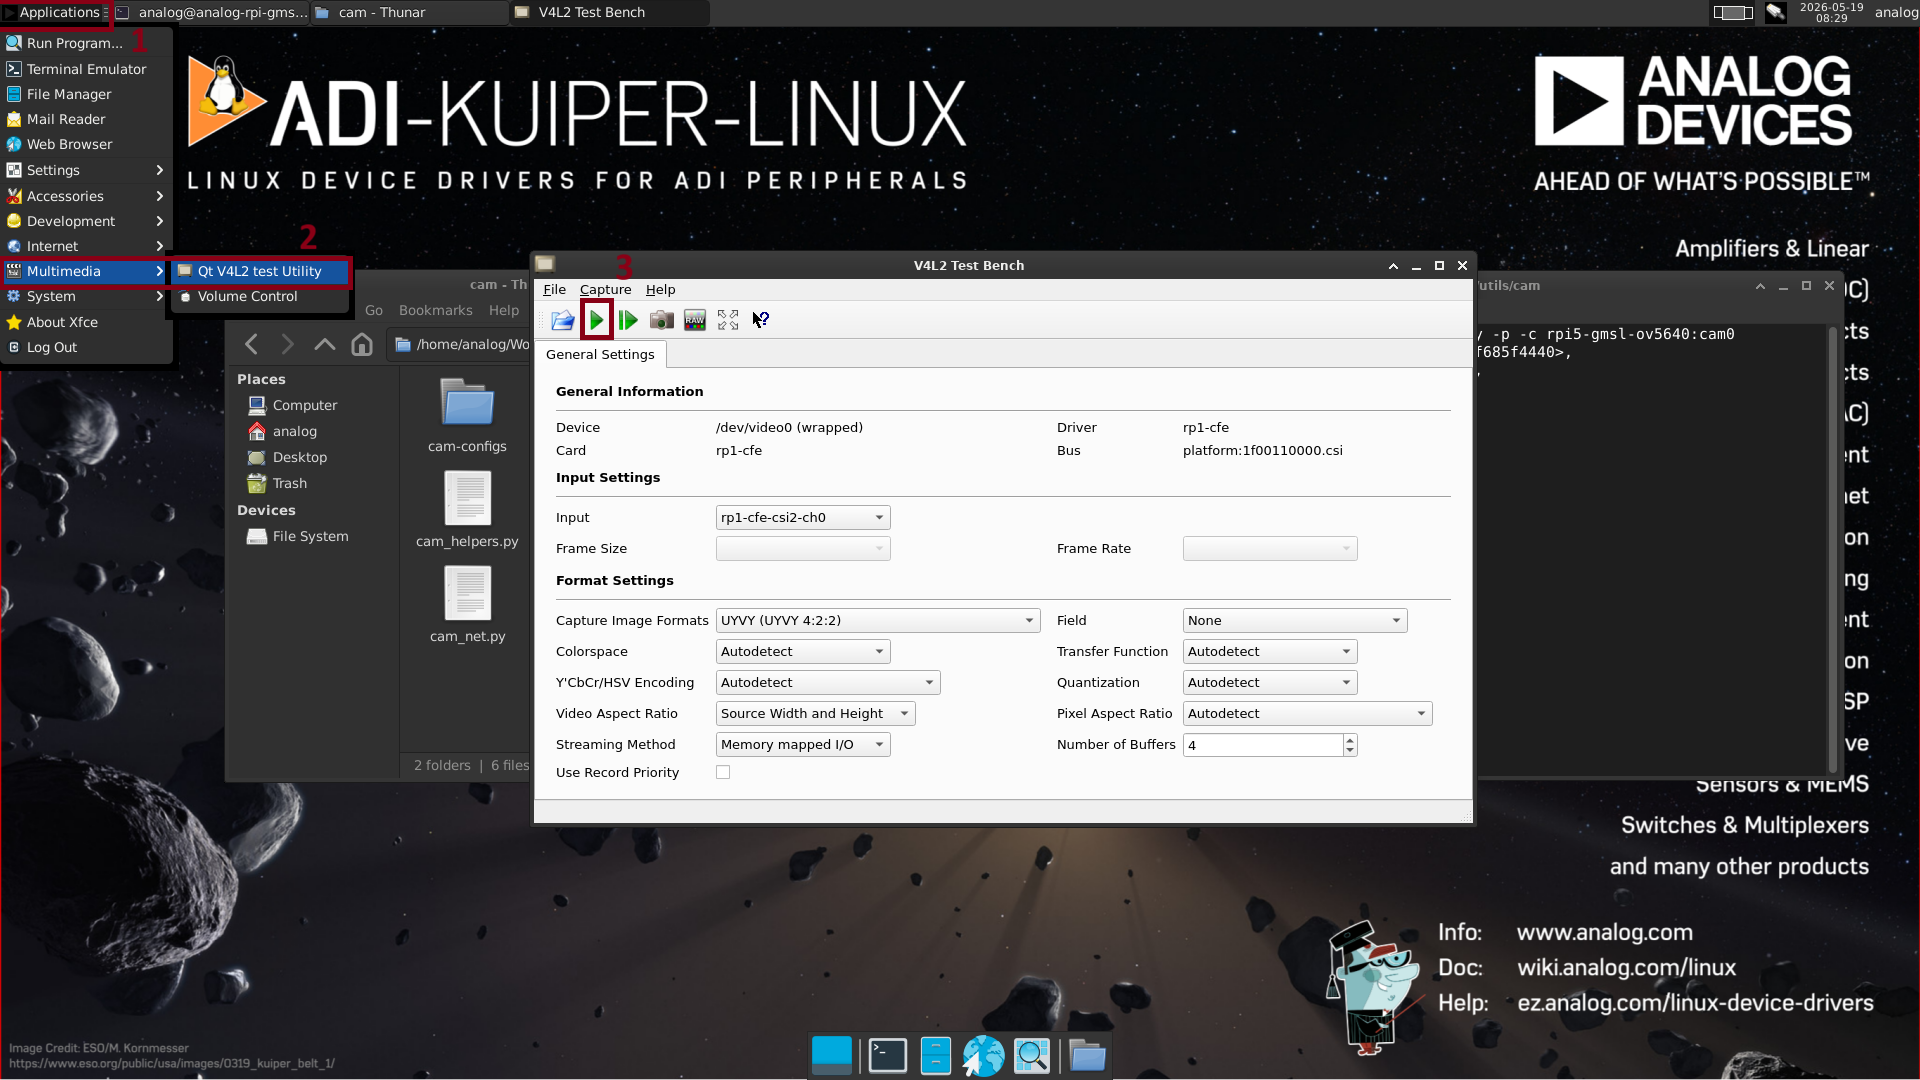Switch to terminal window in taskbar
The image size is (1920, 1080).
pos(210,12)
